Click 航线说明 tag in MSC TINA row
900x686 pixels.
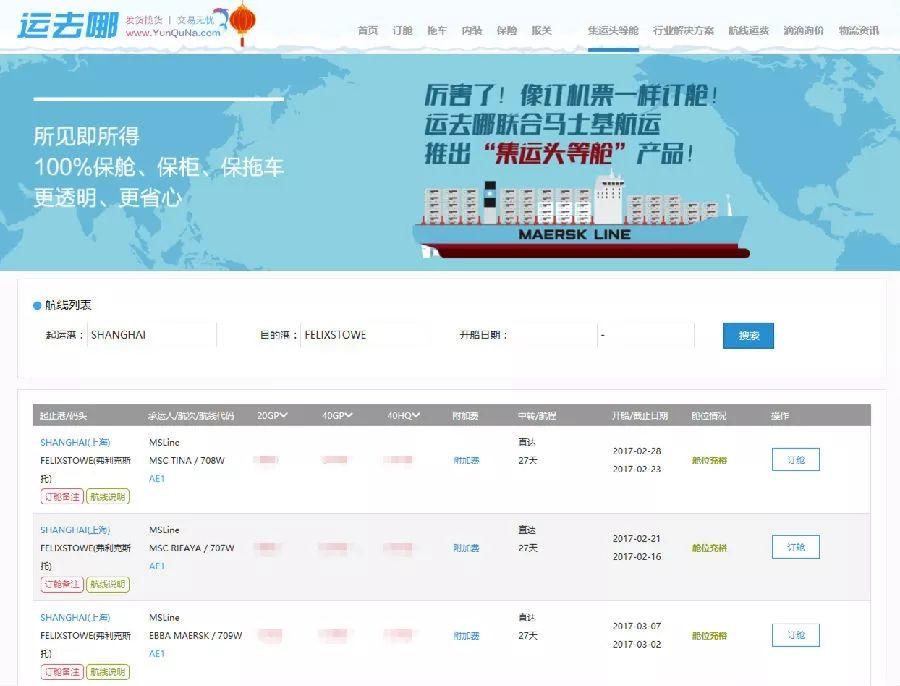[108, 497]
